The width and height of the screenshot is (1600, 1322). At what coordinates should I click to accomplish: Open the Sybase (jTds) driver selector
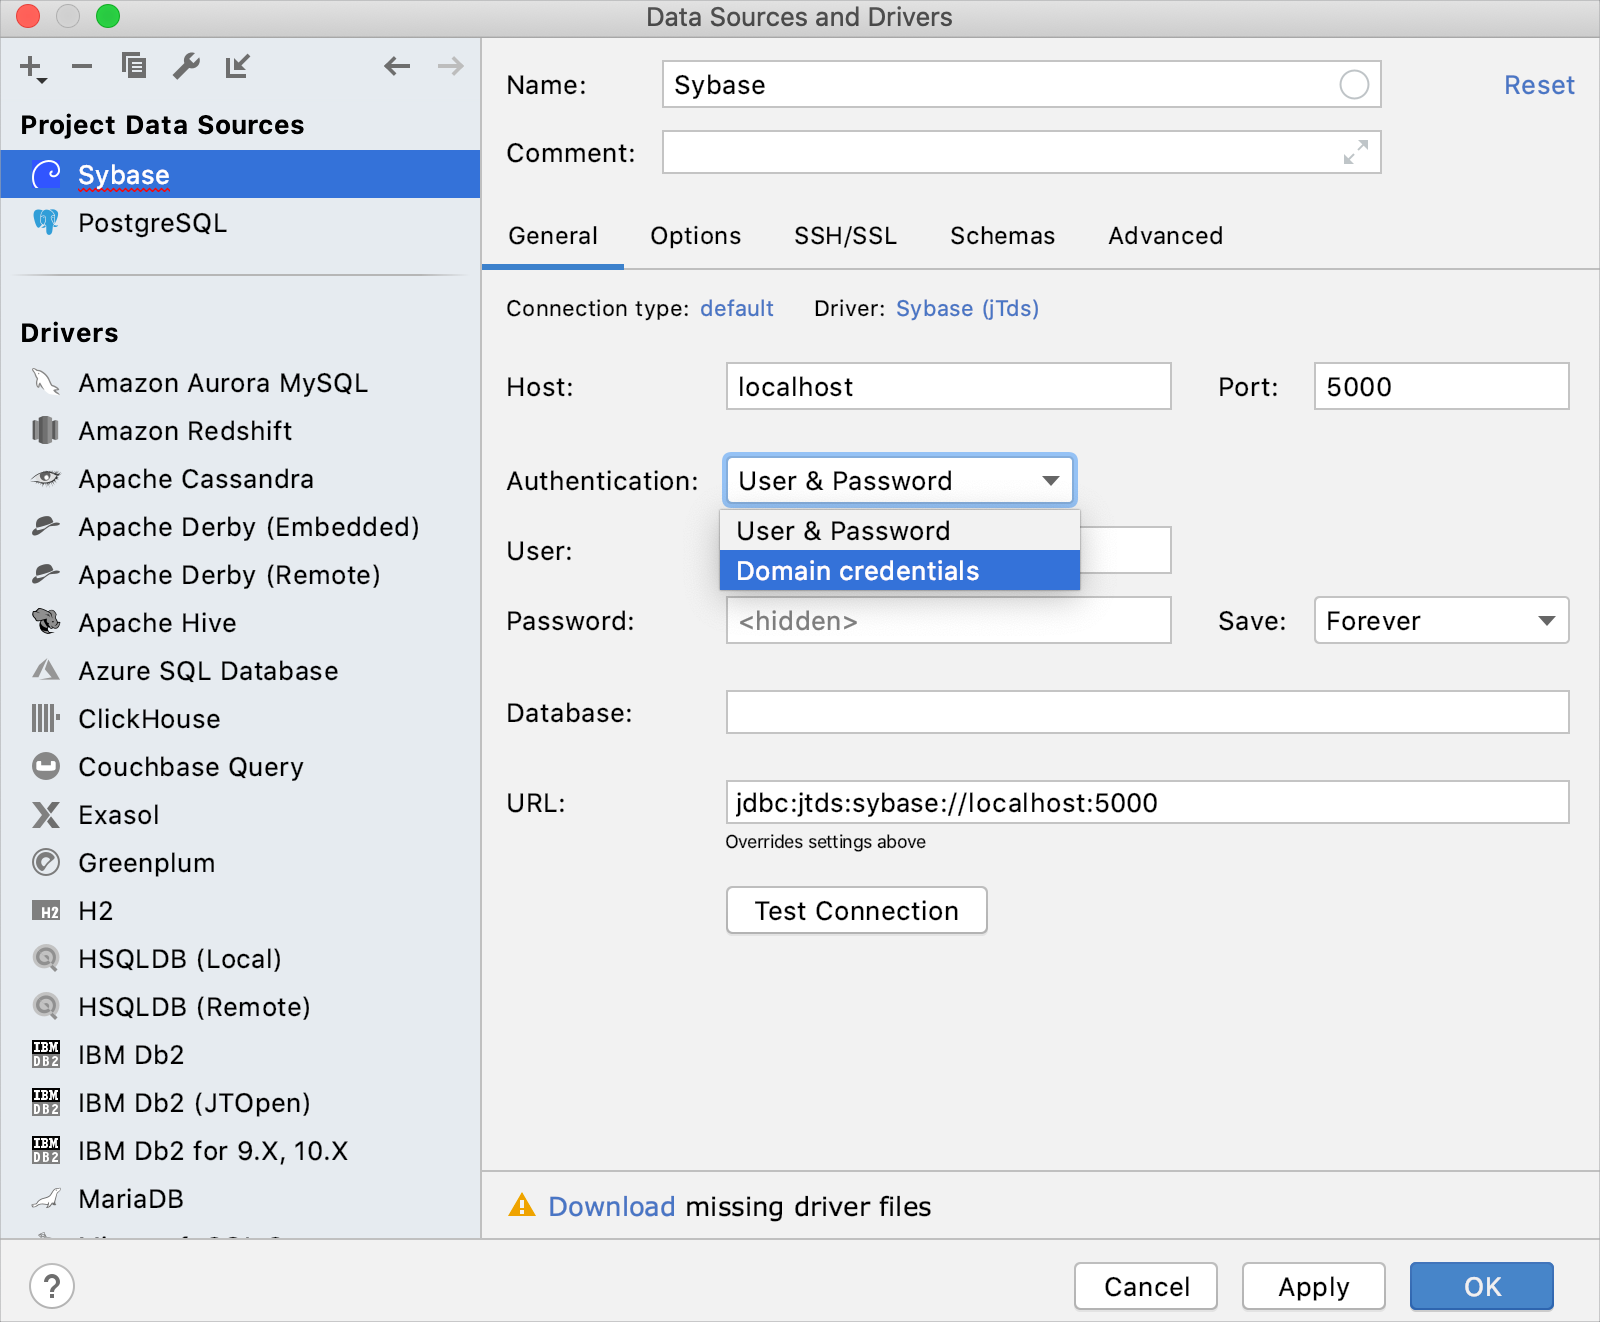pyautogui.click(x=967, y=308)
